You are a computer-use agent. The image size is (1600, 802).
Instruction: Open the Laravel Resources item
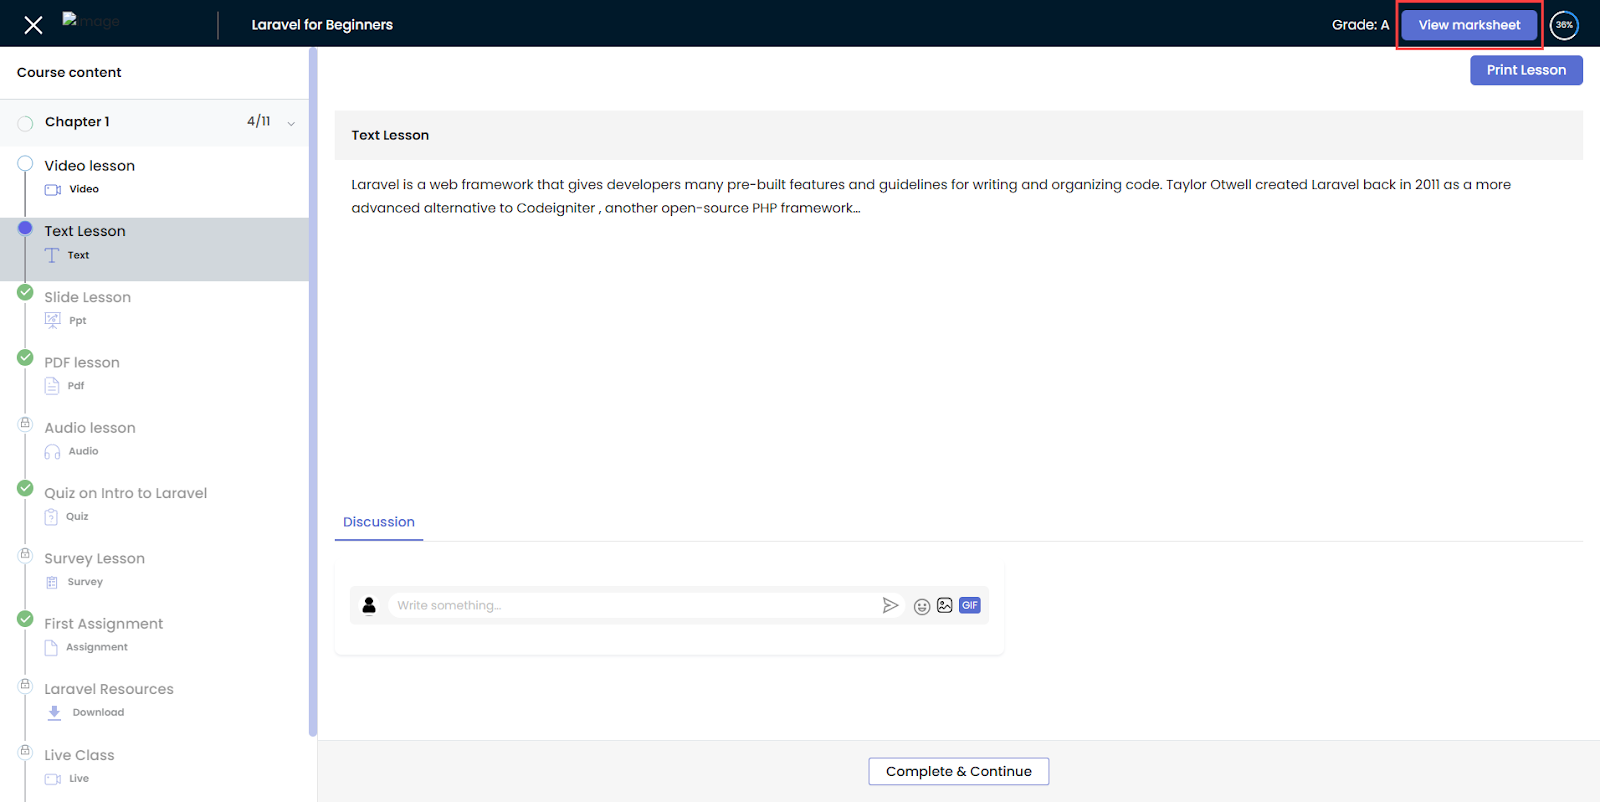(x=109, y=689)
